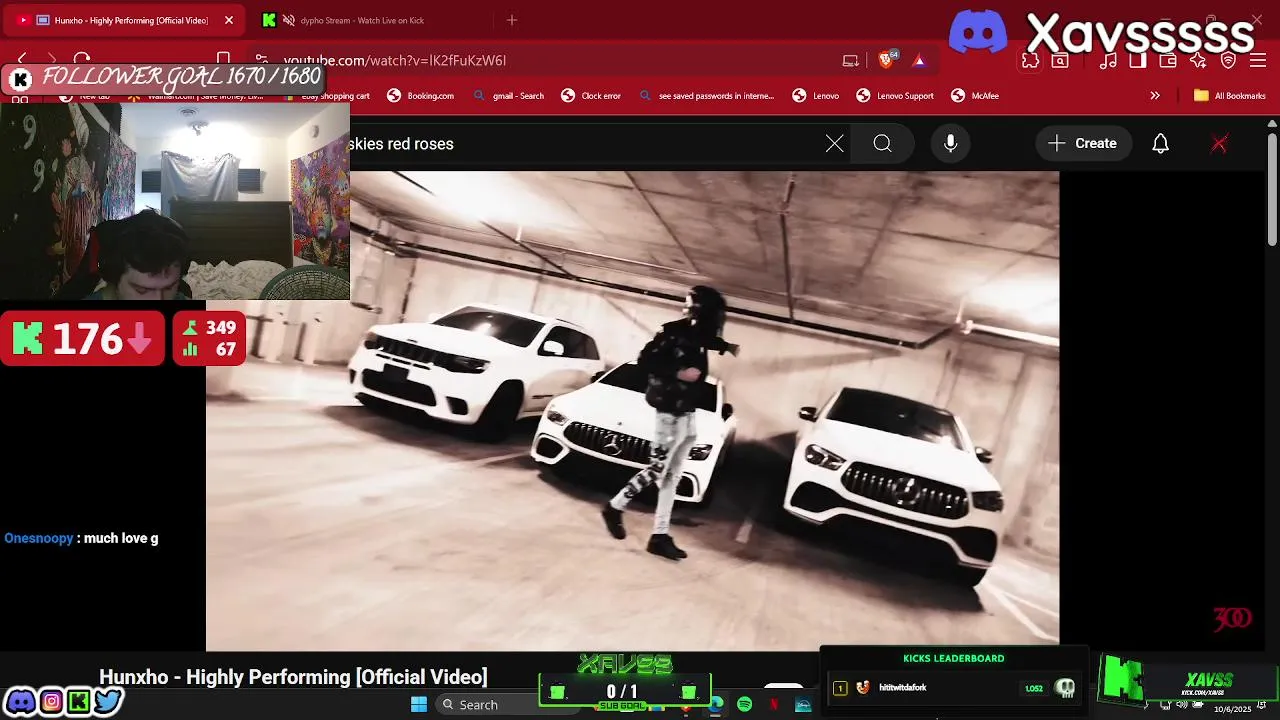Open the eBay shopping cart bookmark
Image resolution: width=1280 pixels, height=720 pixels.
click(x=327, y=96)
